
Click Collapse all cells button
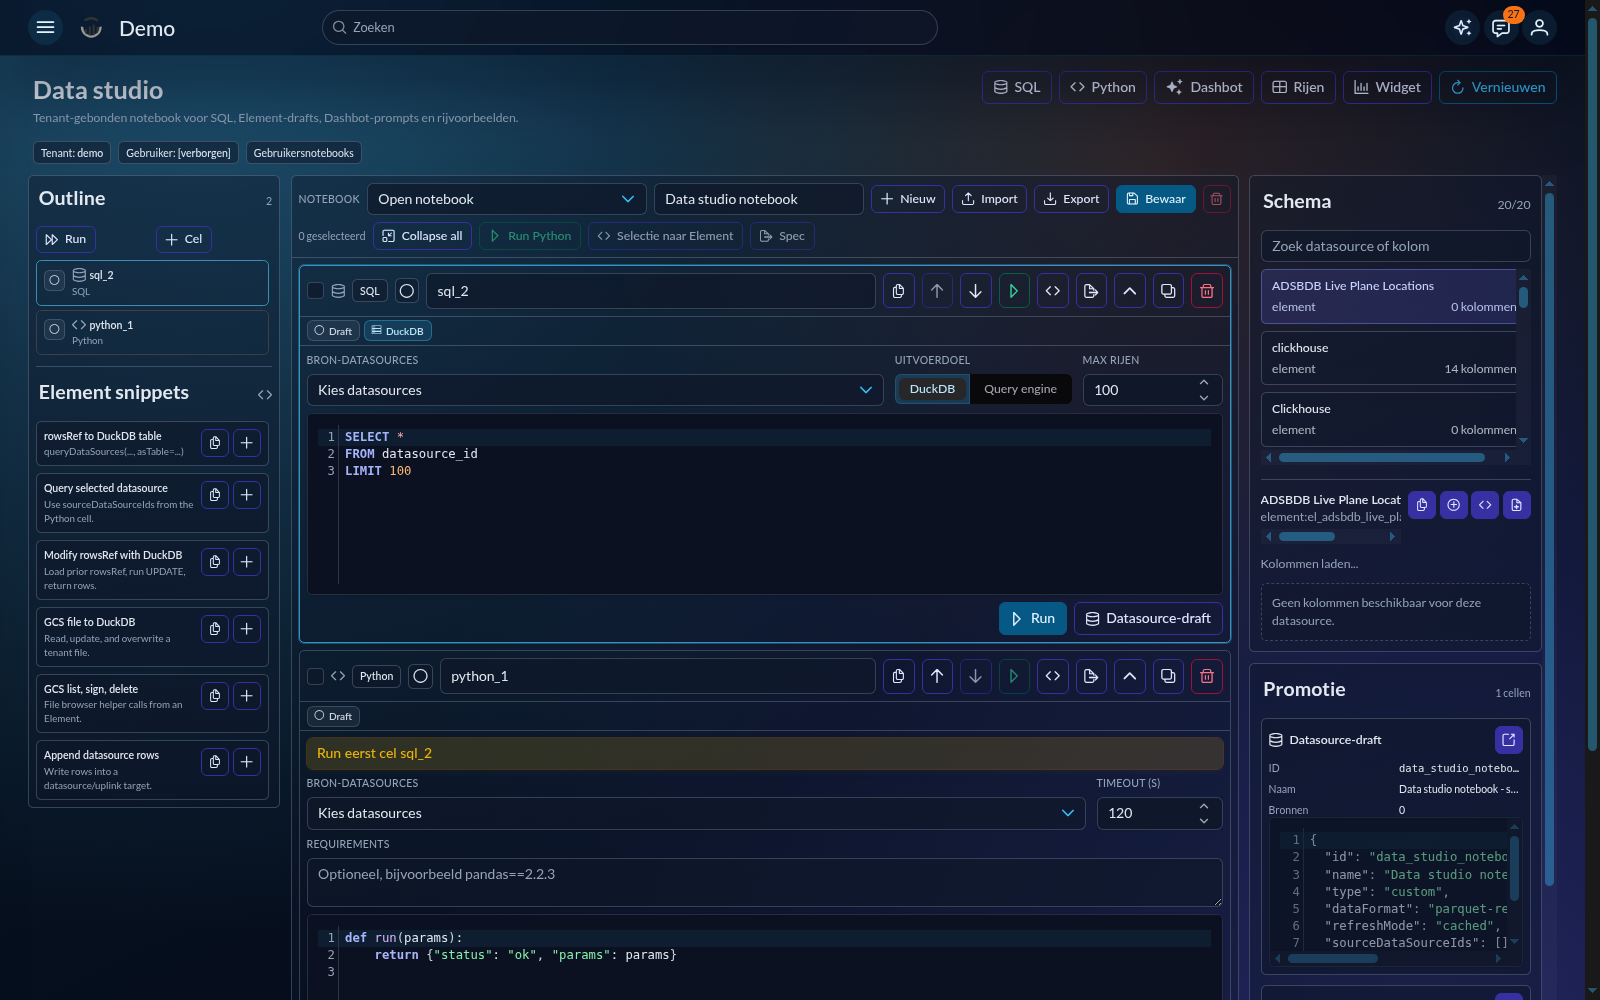423,236
